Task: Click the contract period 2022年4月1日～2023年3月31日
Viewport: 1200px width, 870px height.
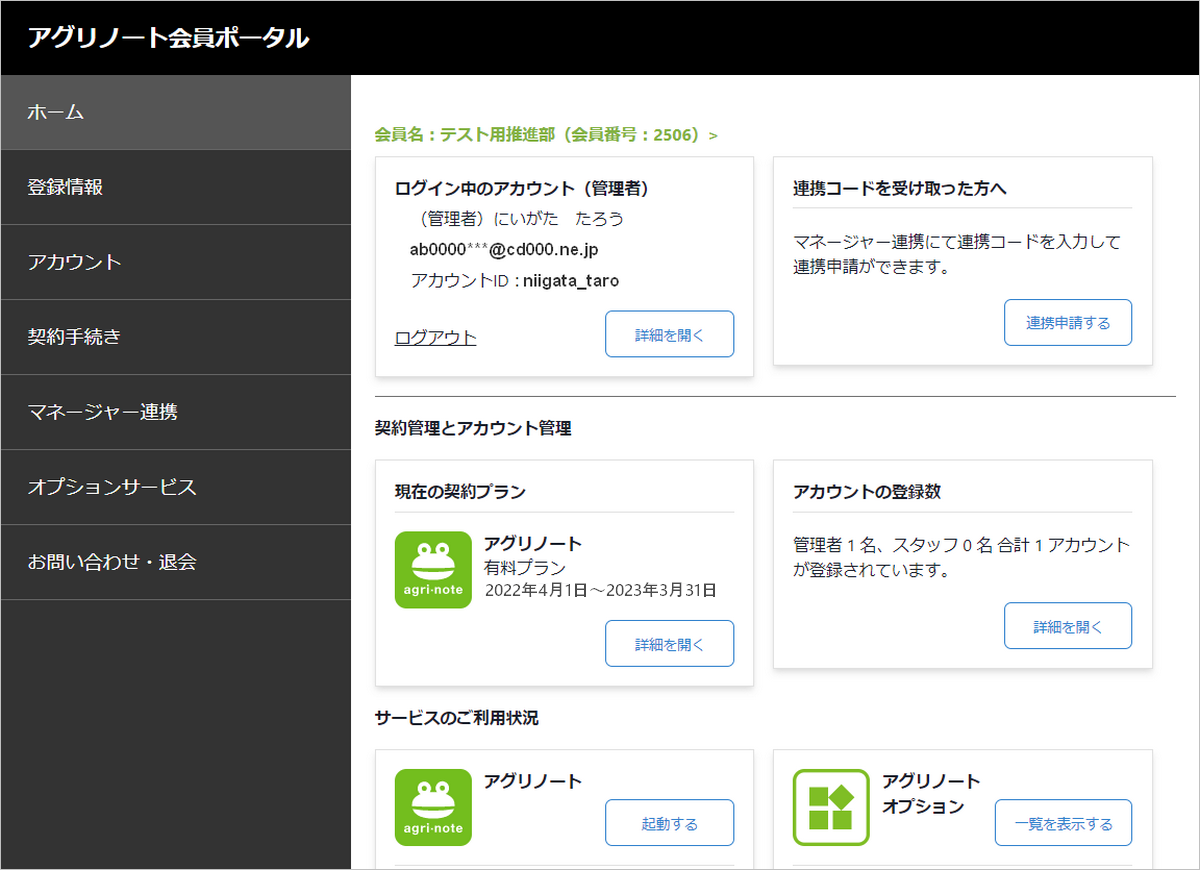Action: (x=600, y=590)
